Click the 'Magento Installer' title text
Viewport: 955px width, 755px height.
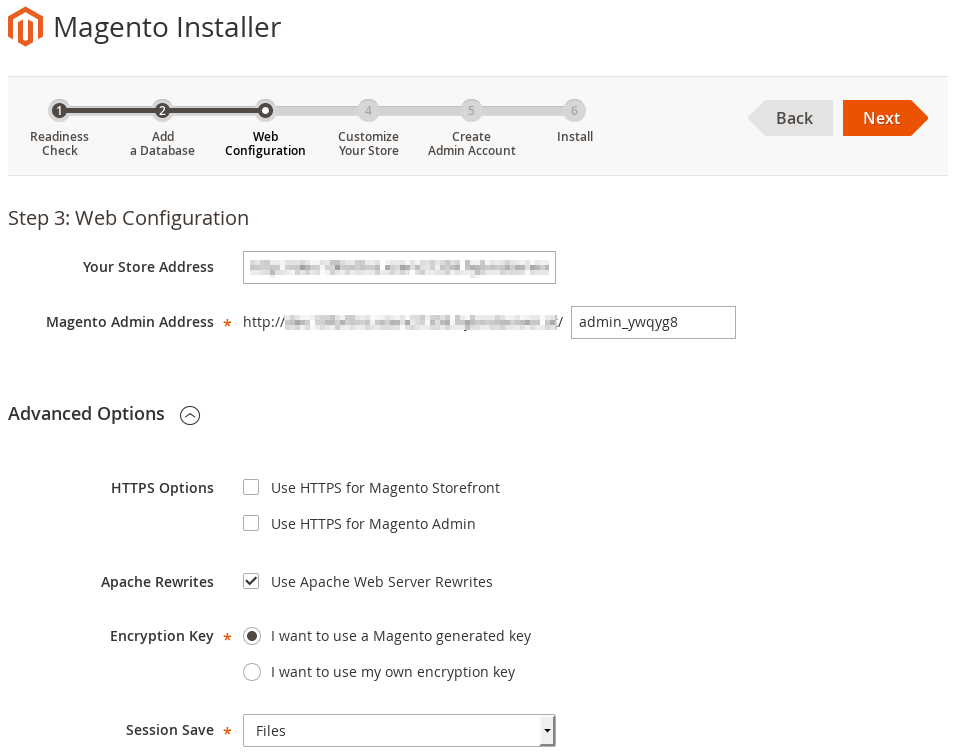[167, 27]
